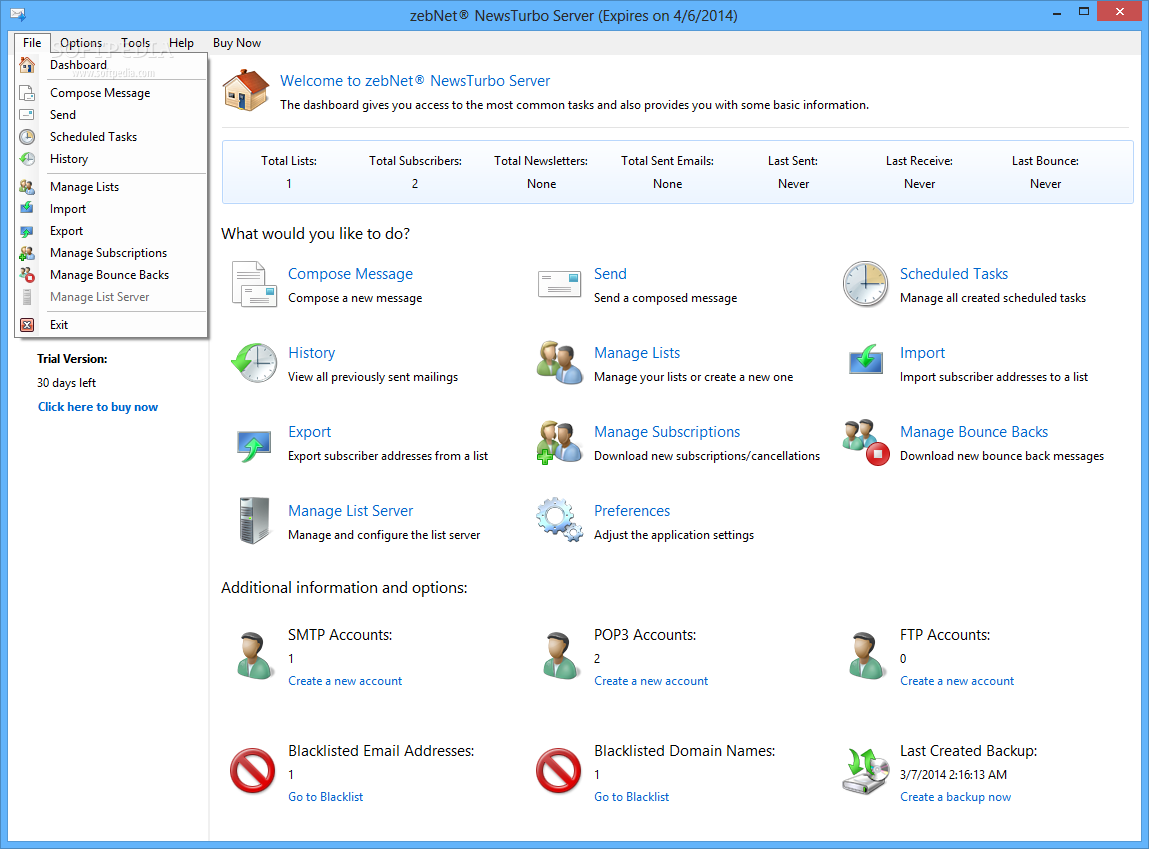Go to Blacklist under Blacklisted Domain Names

(x=631, y=797)
